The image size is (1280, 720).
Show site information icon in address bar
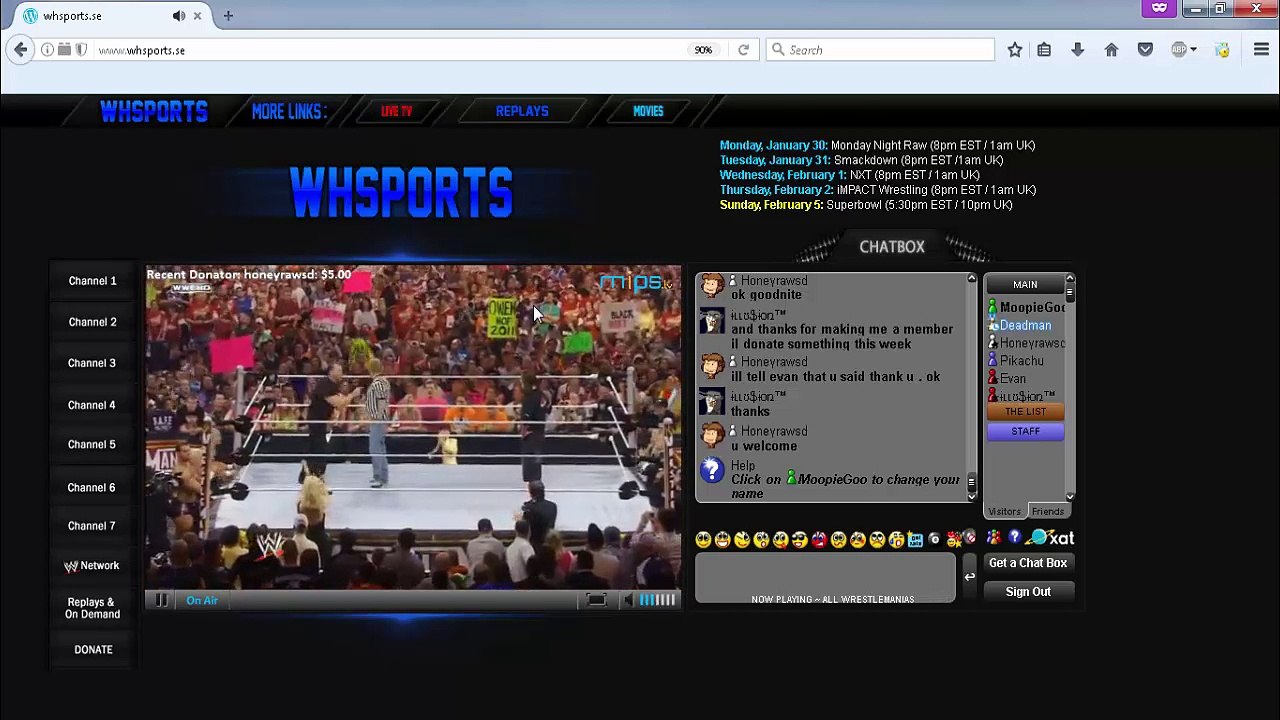pos(47,50)
